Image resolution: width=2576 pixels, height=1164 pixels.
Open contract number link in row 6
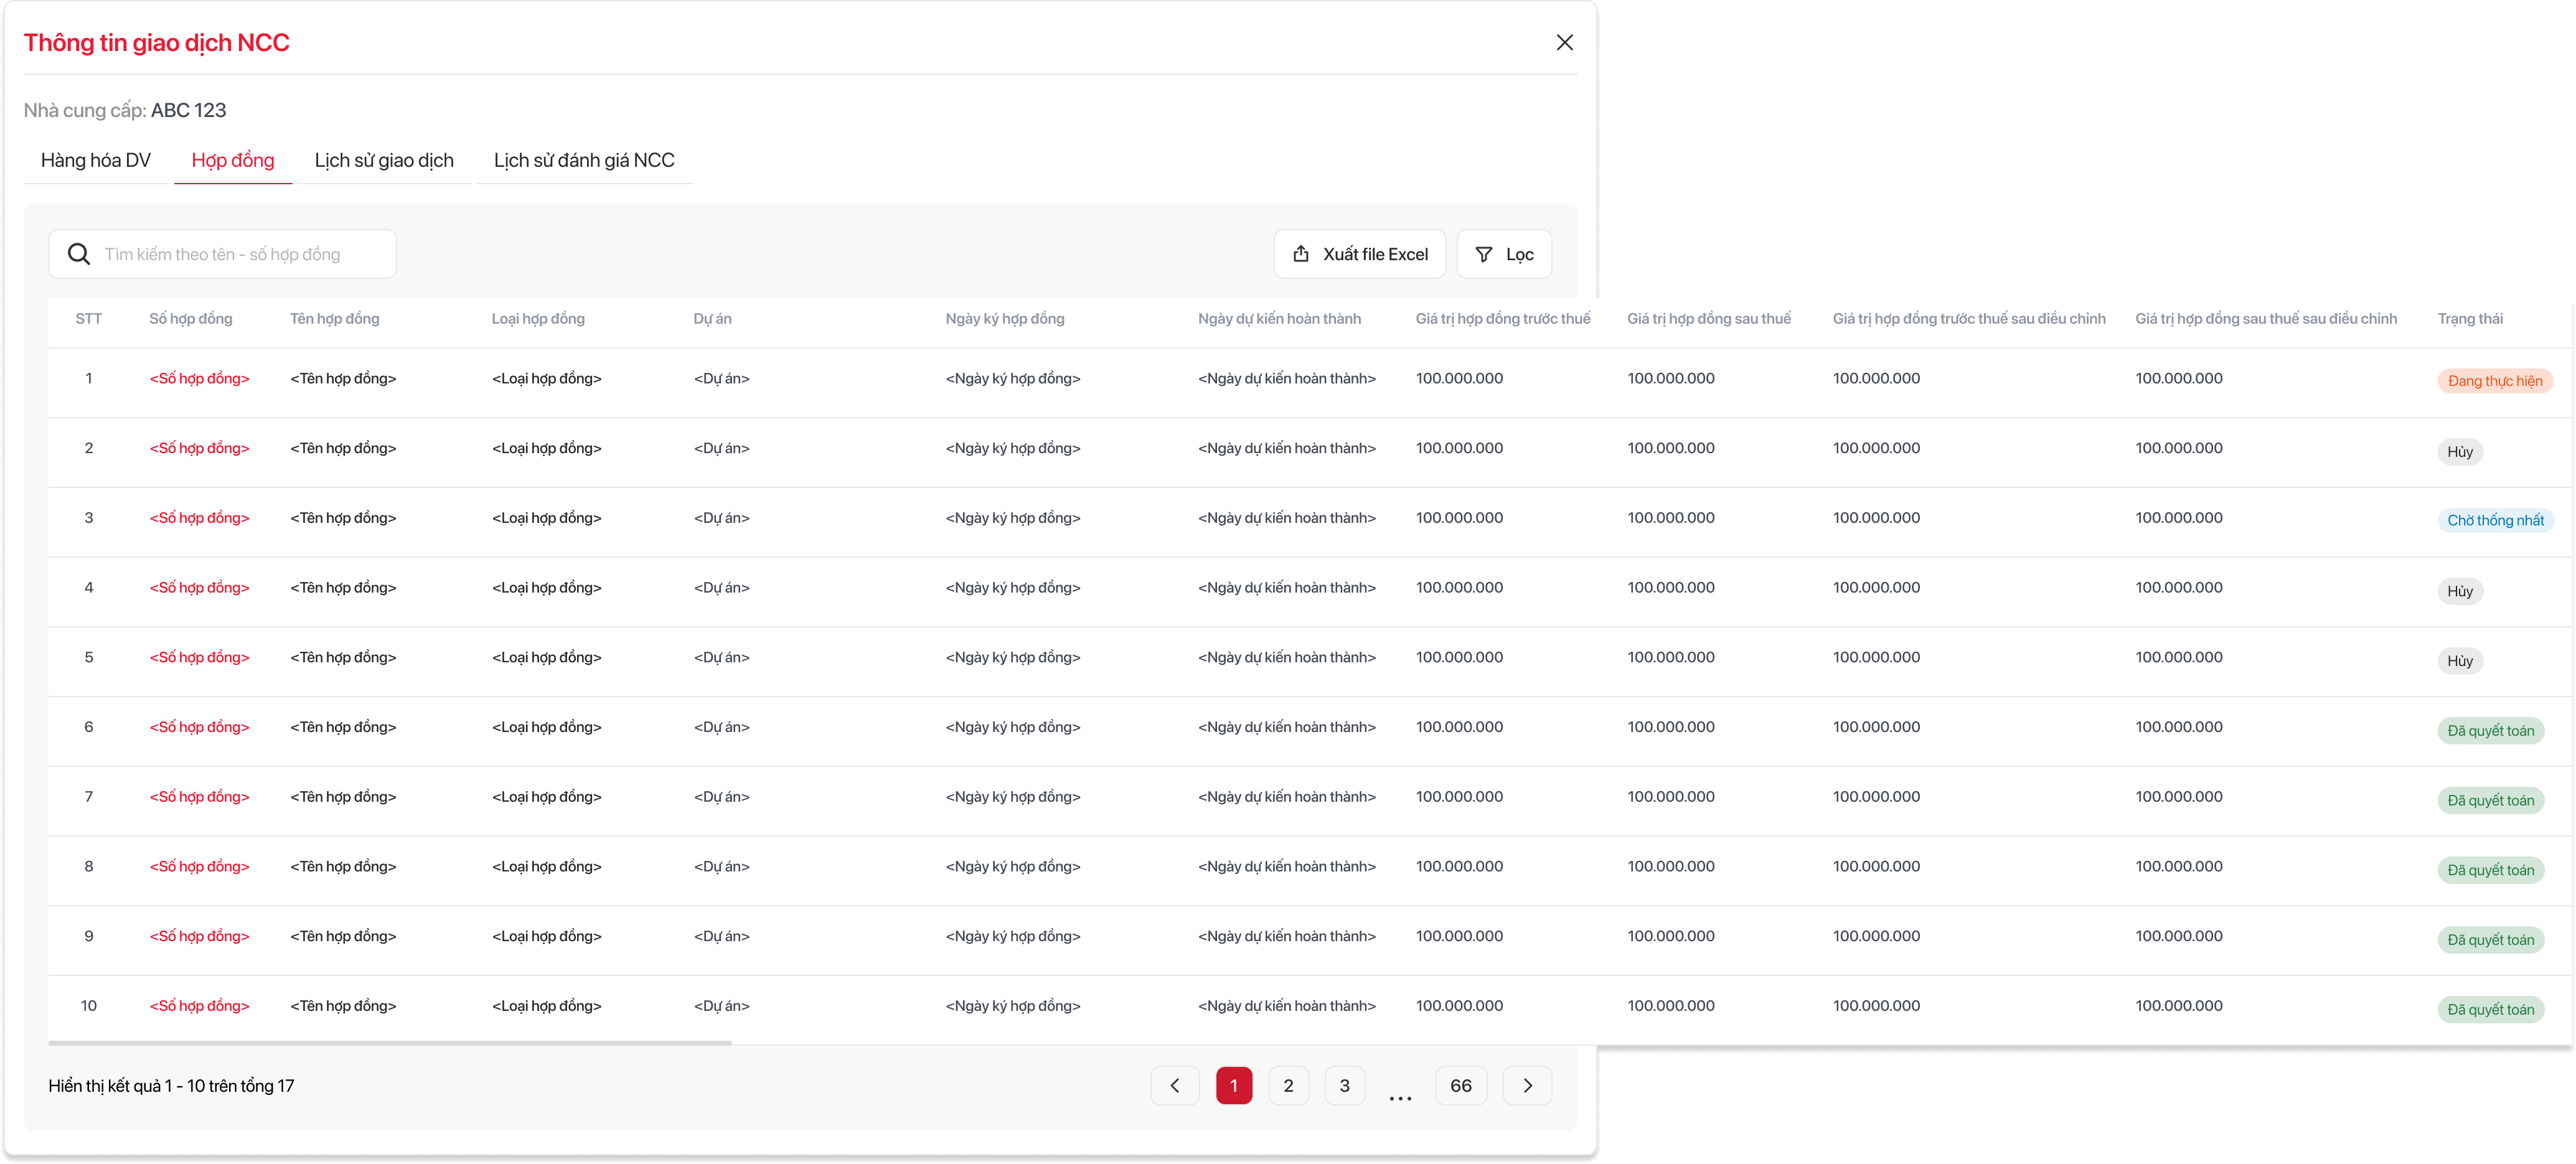(199, 727)
